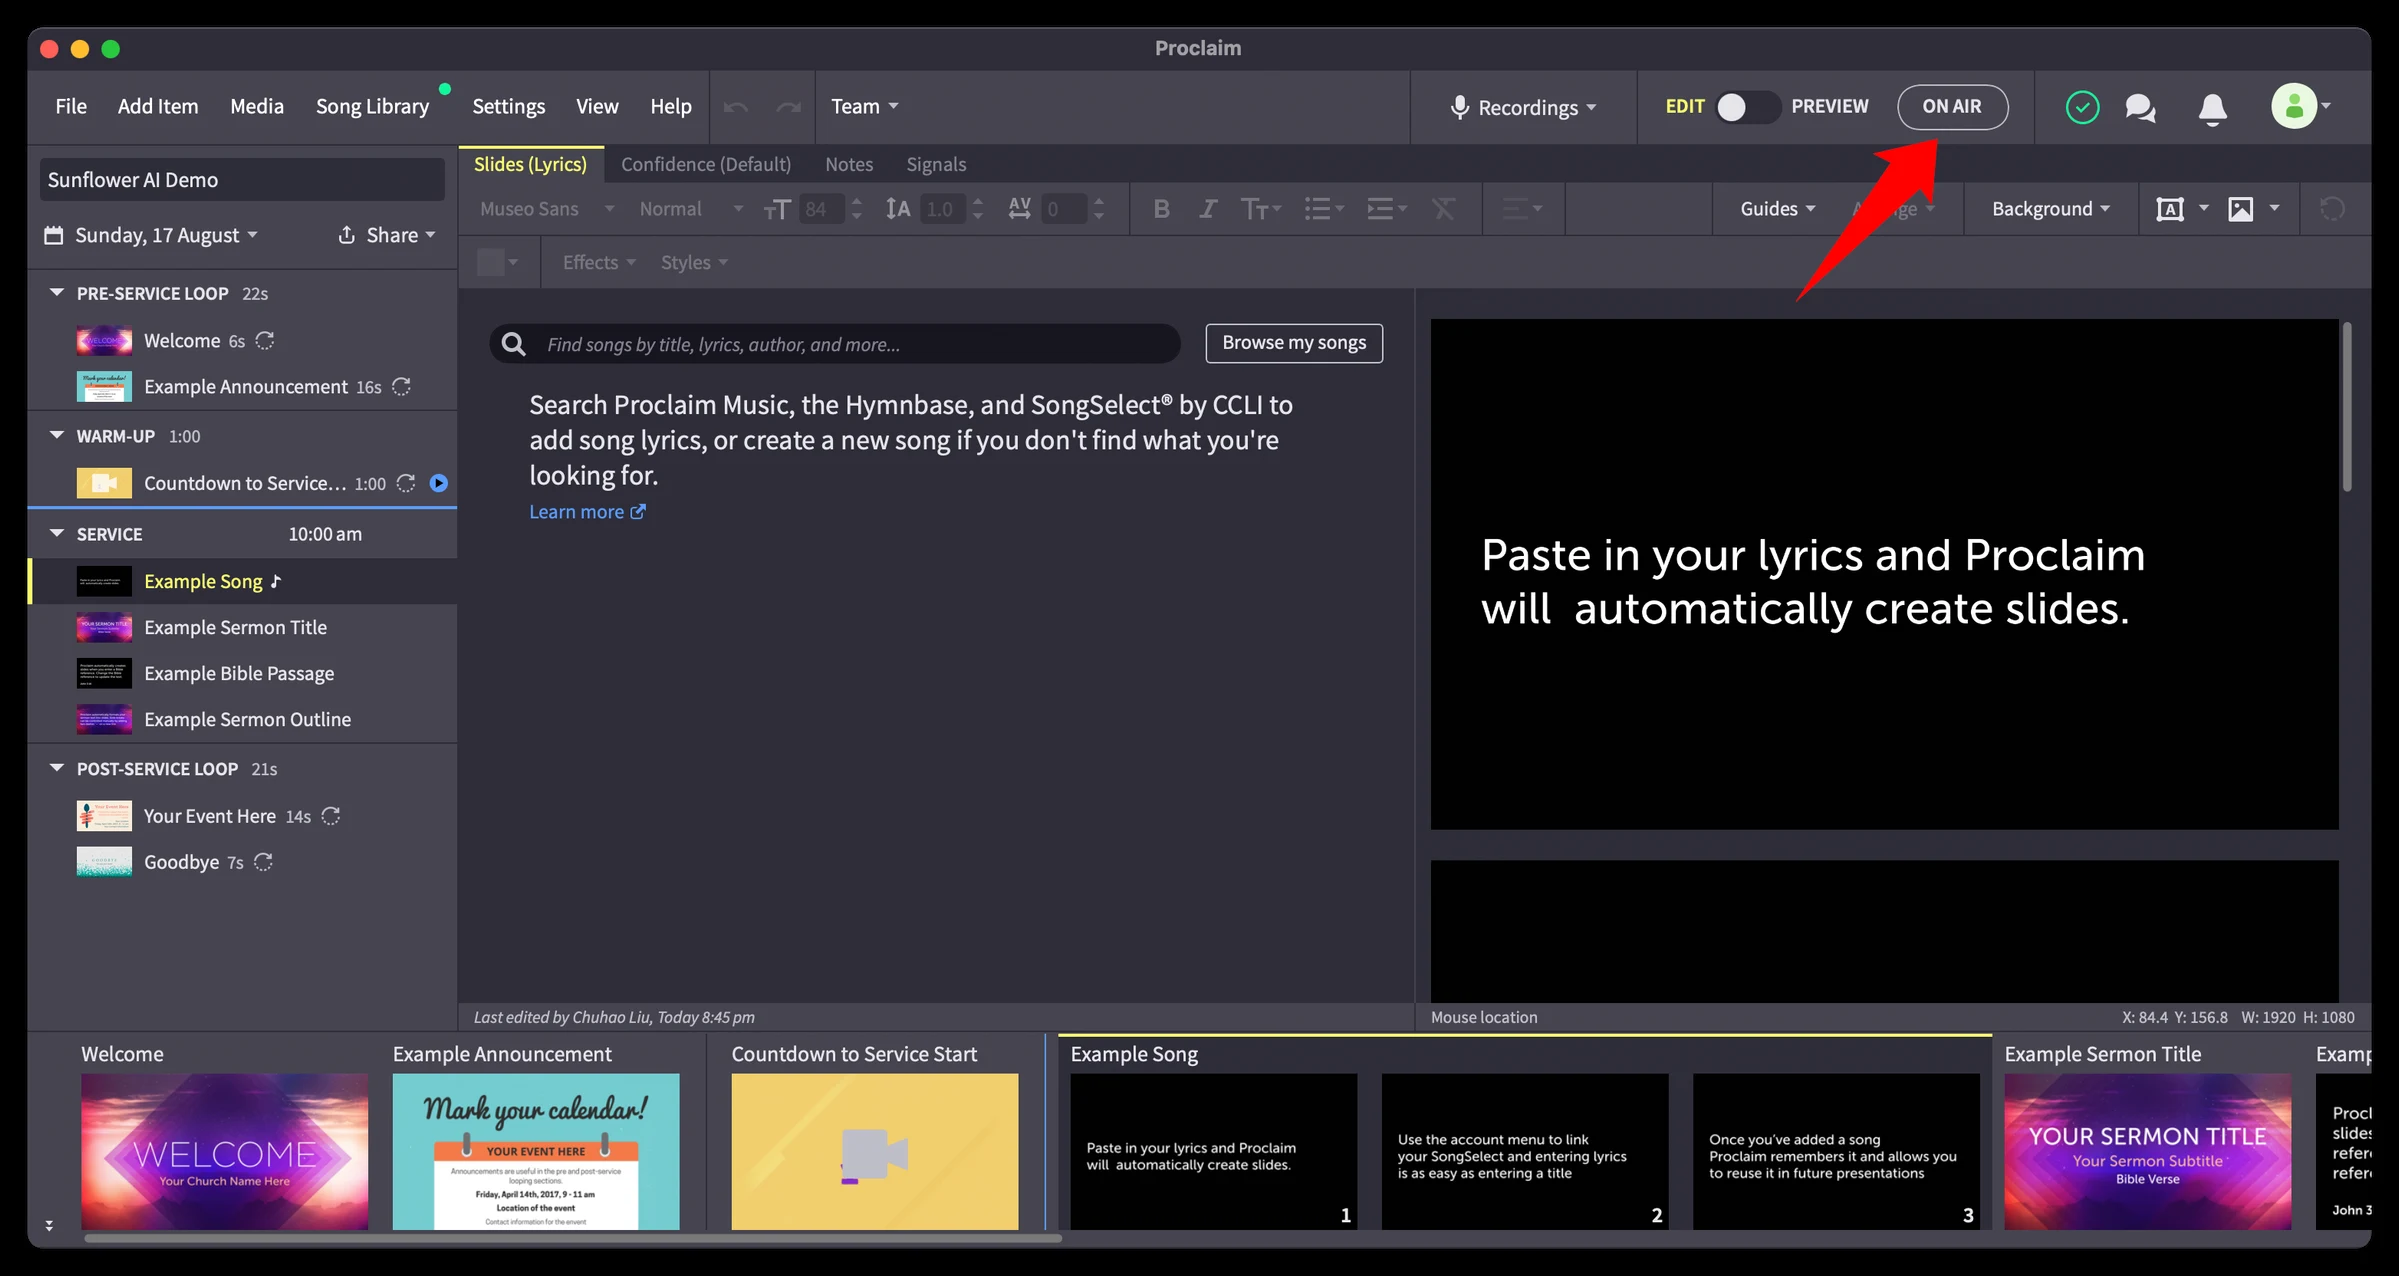Collapse the POST-SERVICE LOOP section
Image resolution: width=2399 pixels, height=1276 pixels.
57,769
